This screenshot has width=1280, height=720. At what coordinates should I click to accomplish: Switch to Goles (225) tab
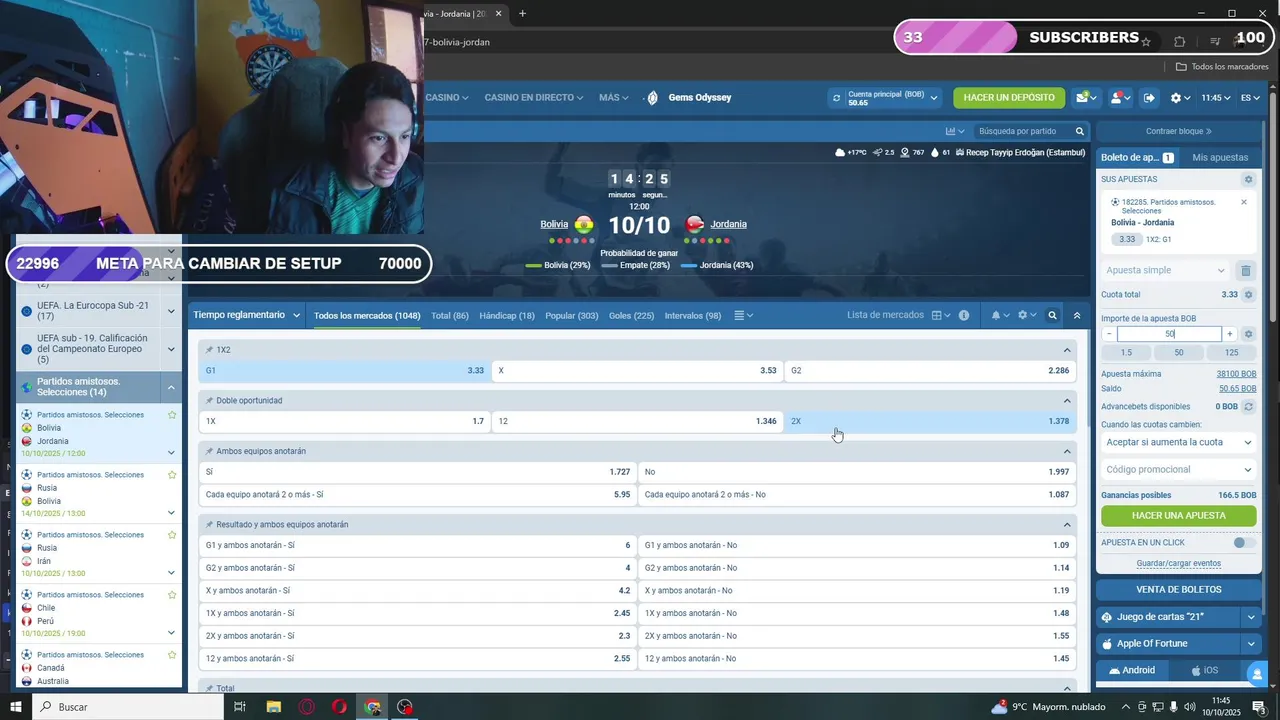point(631,316)
